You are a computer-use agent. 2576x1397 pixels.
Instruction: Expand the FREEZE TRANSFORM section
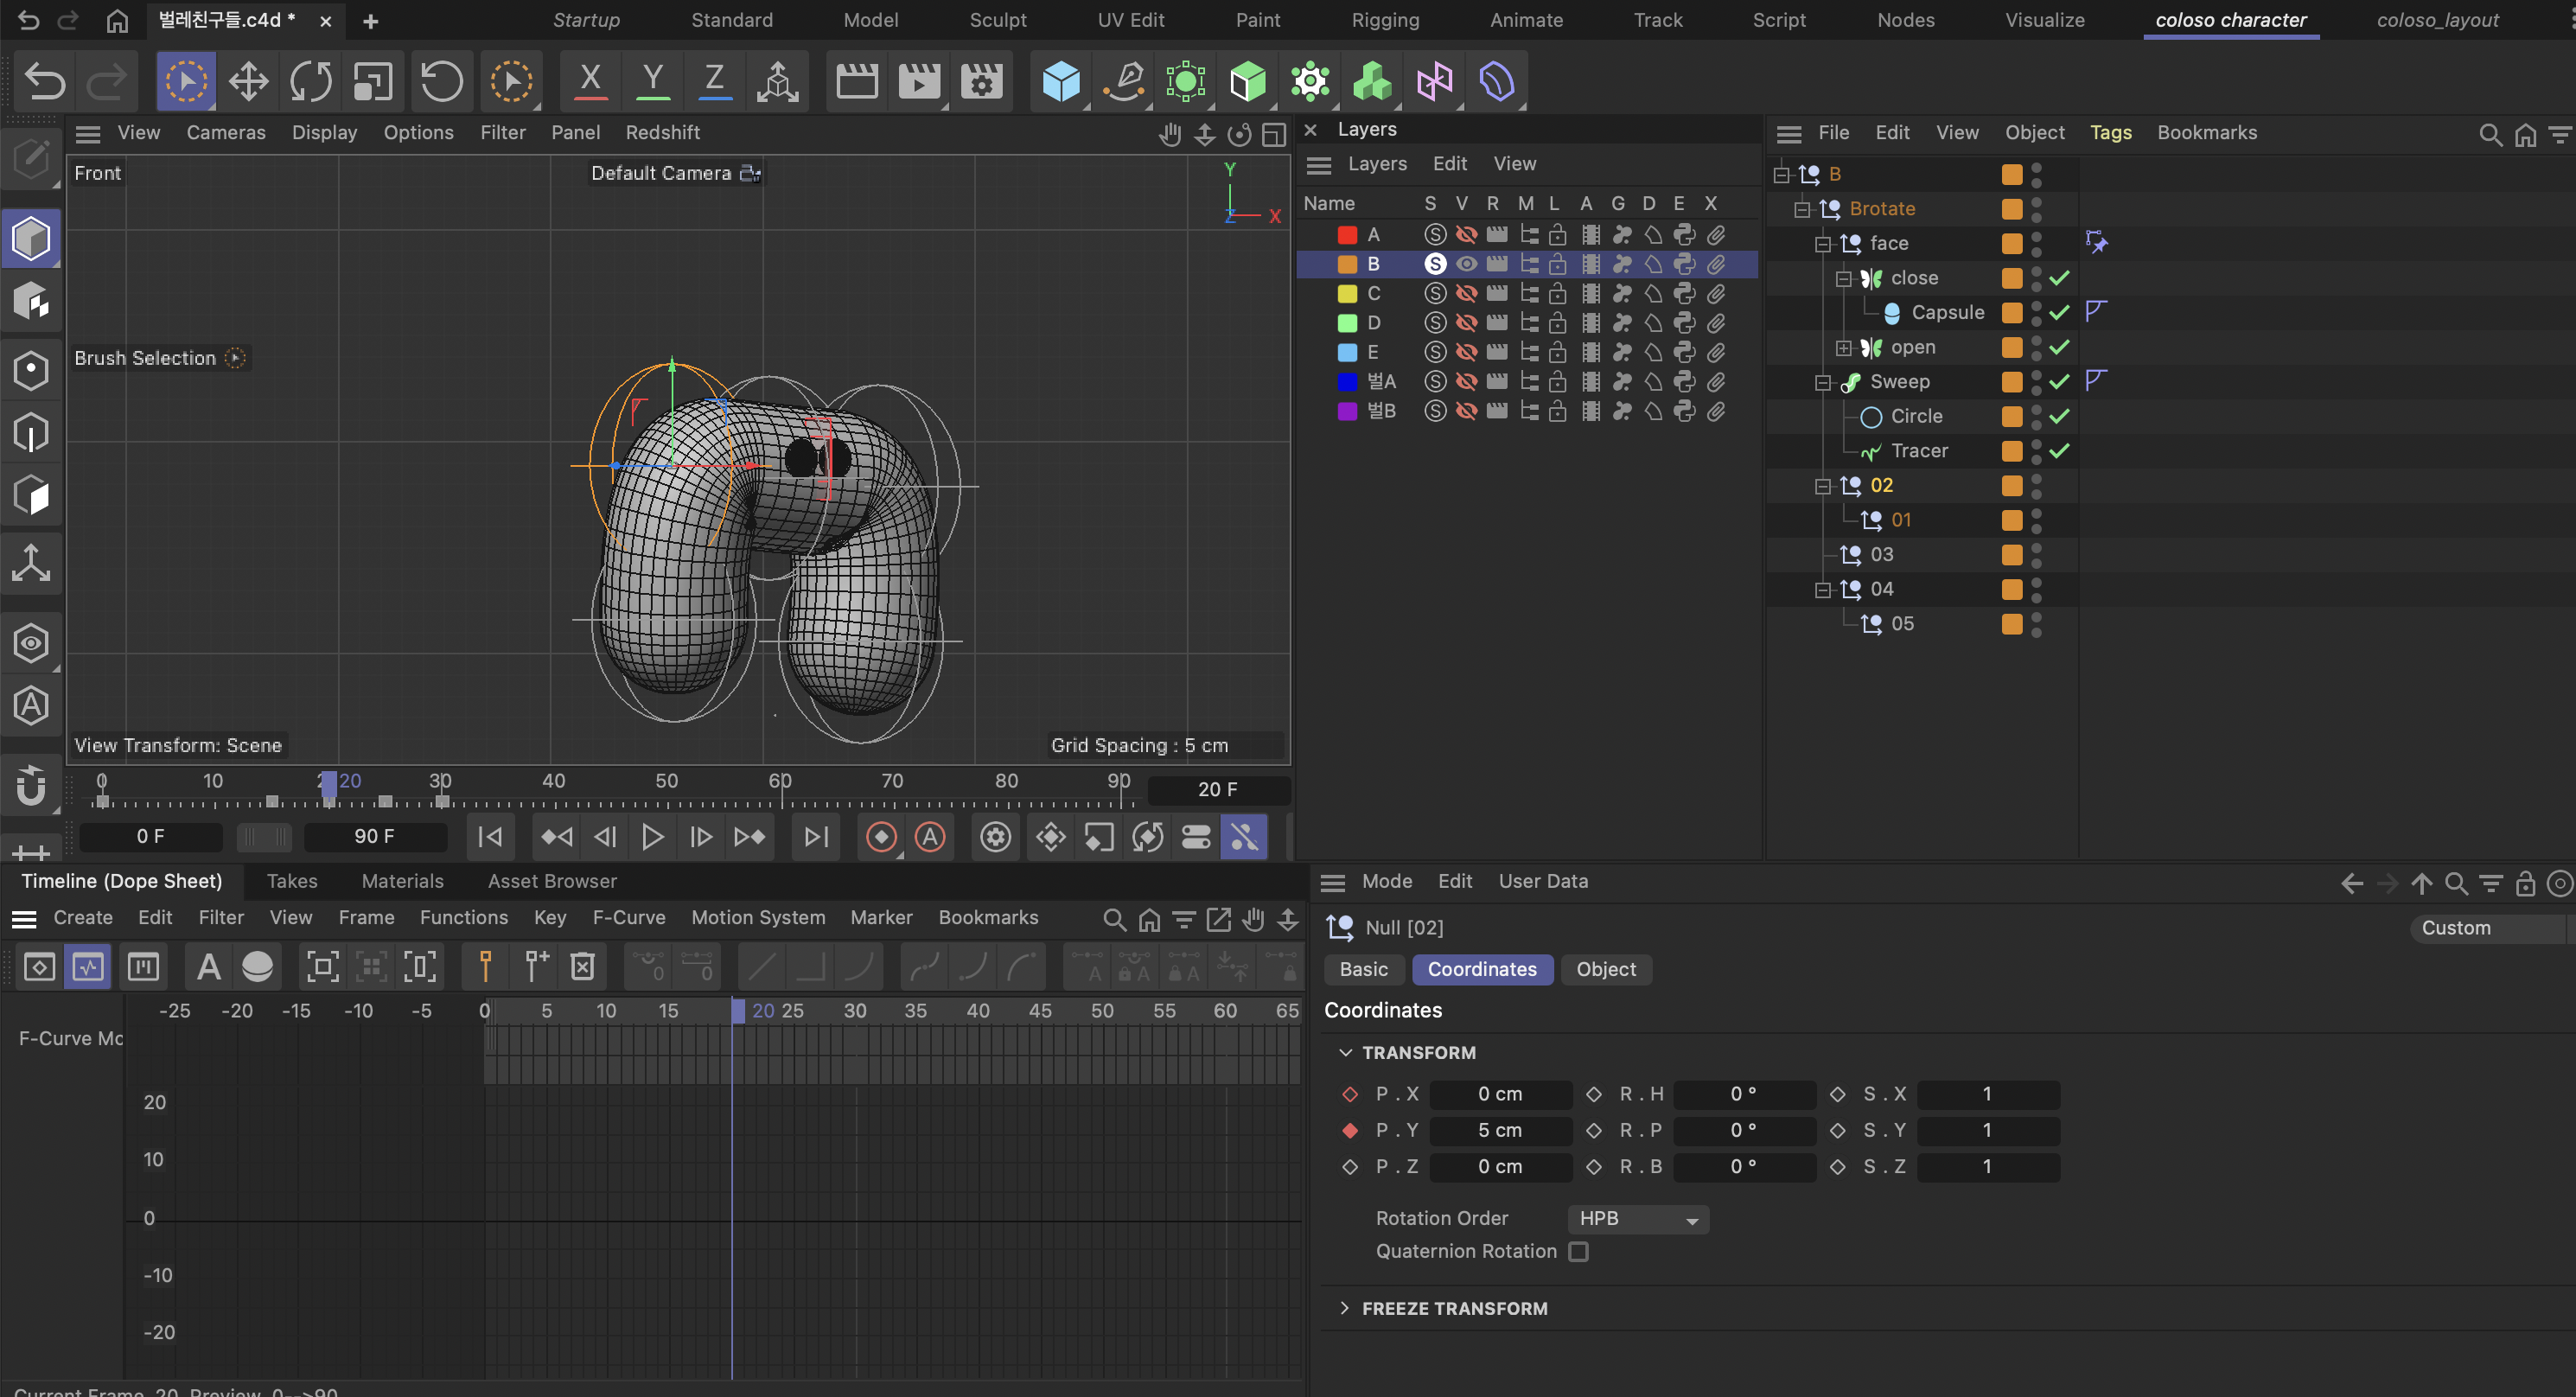pos(1345,1309)
